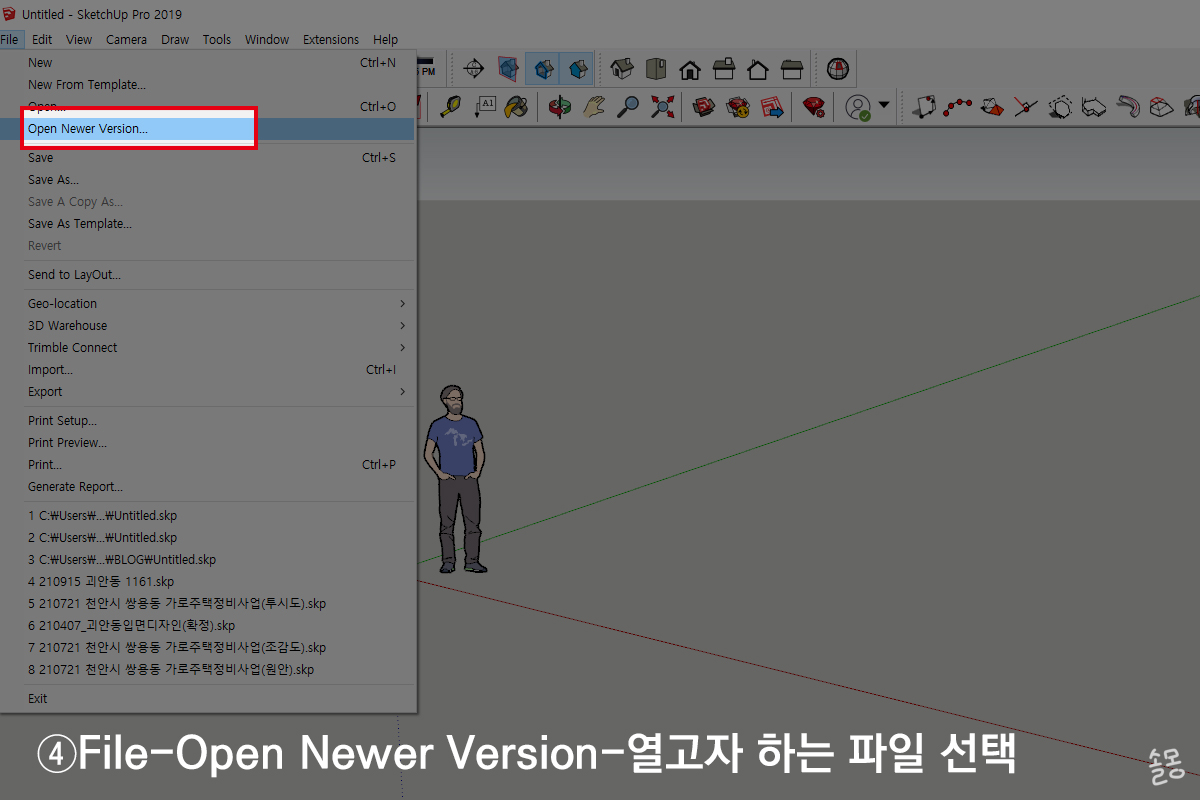This screenshot has width=1200, height=800.
Task: Open recent file 6 210407_괴안동입면디자인(확정).skp
Action: click(x=208, y=625)
